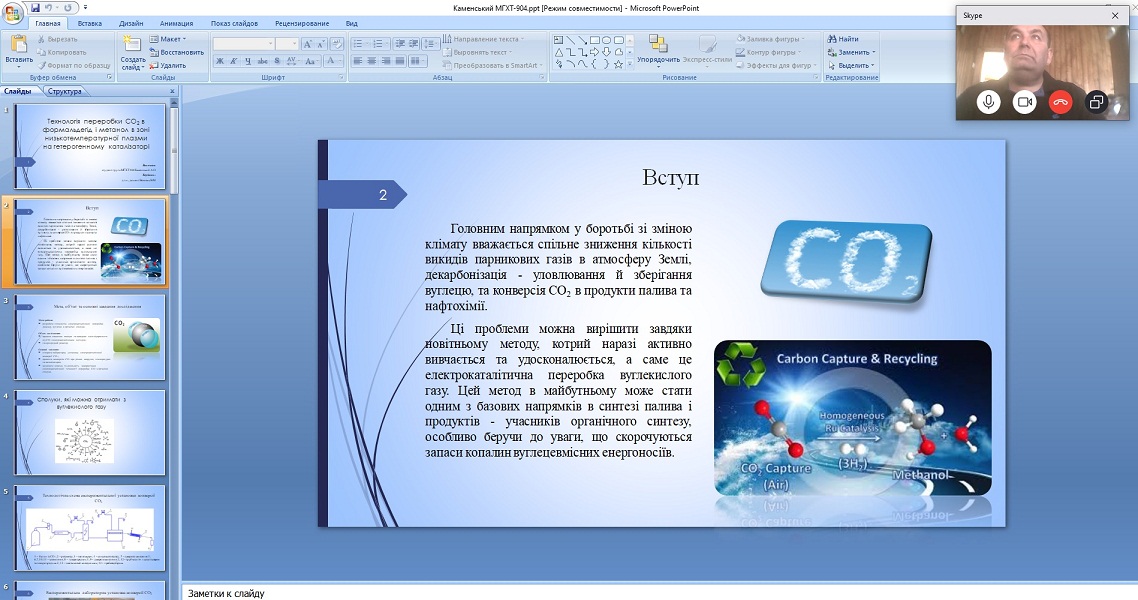
Task: Click the Вставить paste button
Action: [18, 52]
